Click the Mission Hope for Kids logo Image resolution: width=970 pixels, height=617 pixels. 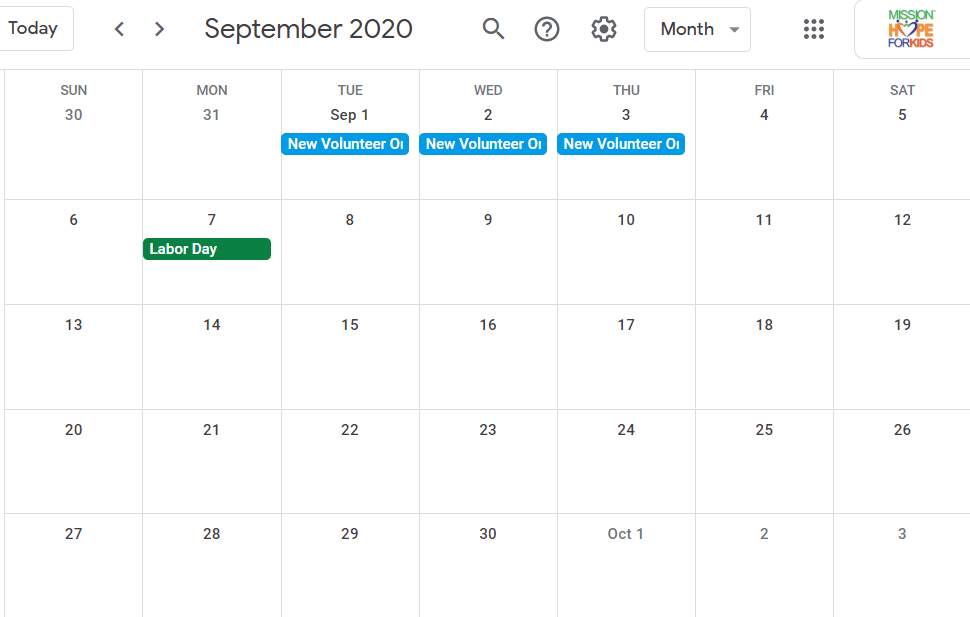click(x=911, y=29)
